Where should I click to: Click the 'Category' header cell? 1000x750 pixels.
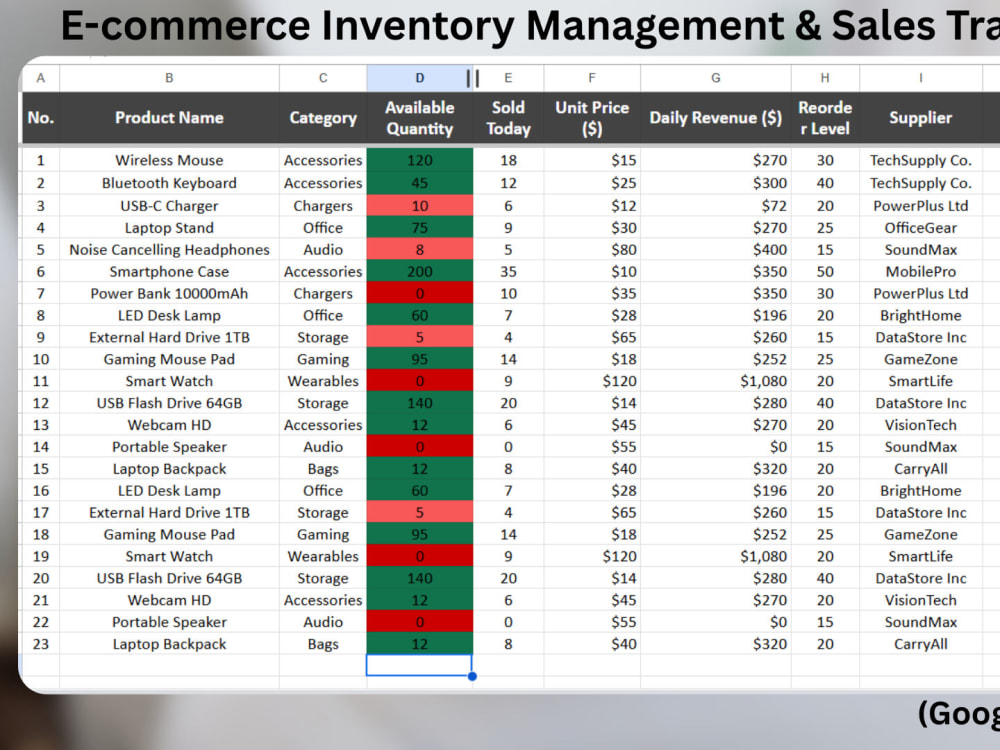tap(323, 118)
